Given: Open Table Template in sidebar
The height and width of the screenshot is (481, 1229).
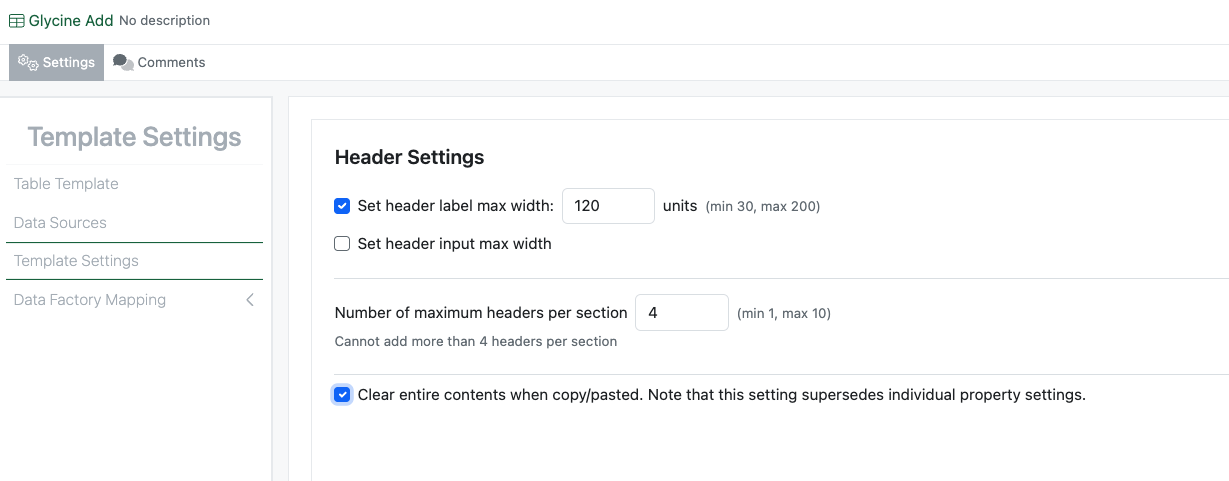Looking at the screenshot, I should click(66, 184).
